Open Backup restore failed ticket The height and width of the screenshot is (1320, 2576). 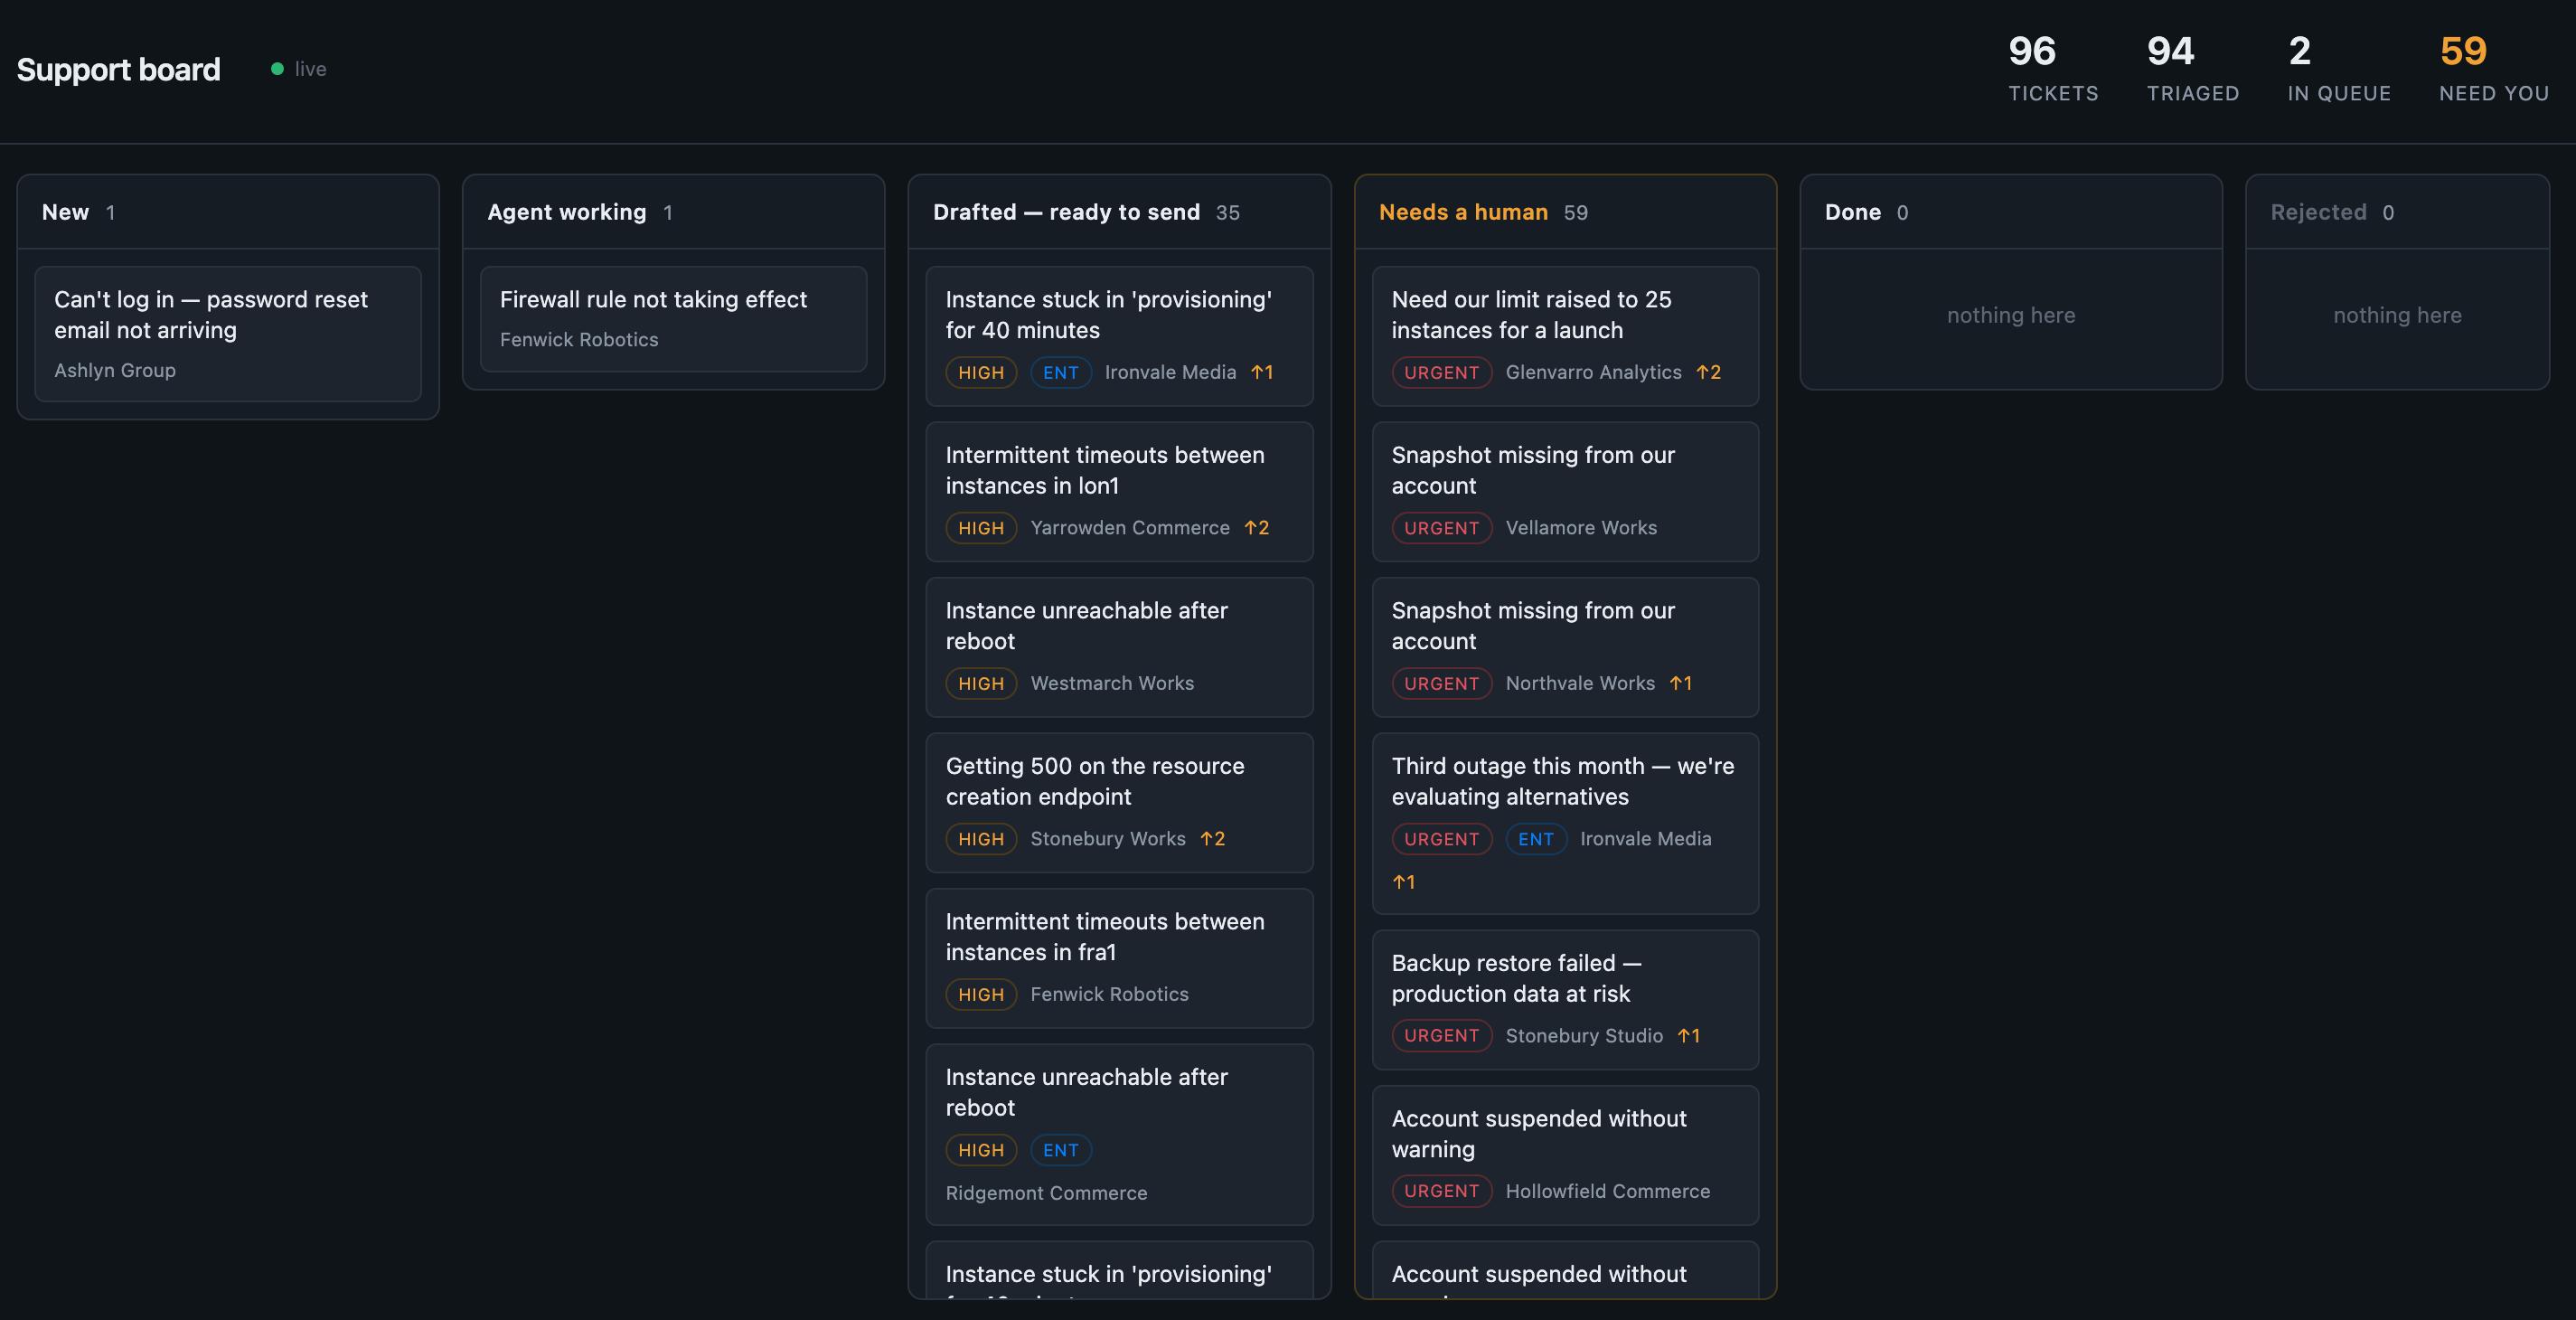tap(1565, 999)
